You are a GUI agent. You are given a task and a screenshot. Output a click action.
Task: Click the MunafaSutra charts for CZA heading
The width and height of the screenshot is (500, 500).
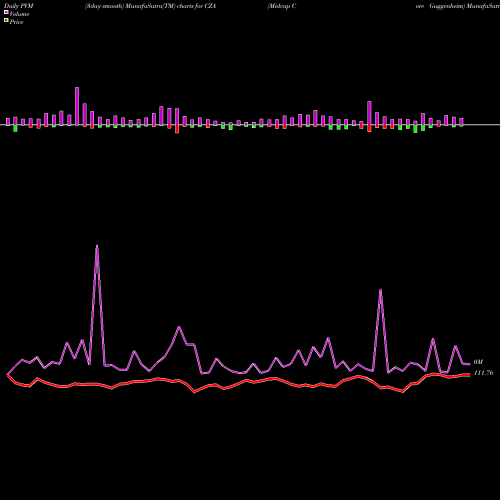(150, 6)
